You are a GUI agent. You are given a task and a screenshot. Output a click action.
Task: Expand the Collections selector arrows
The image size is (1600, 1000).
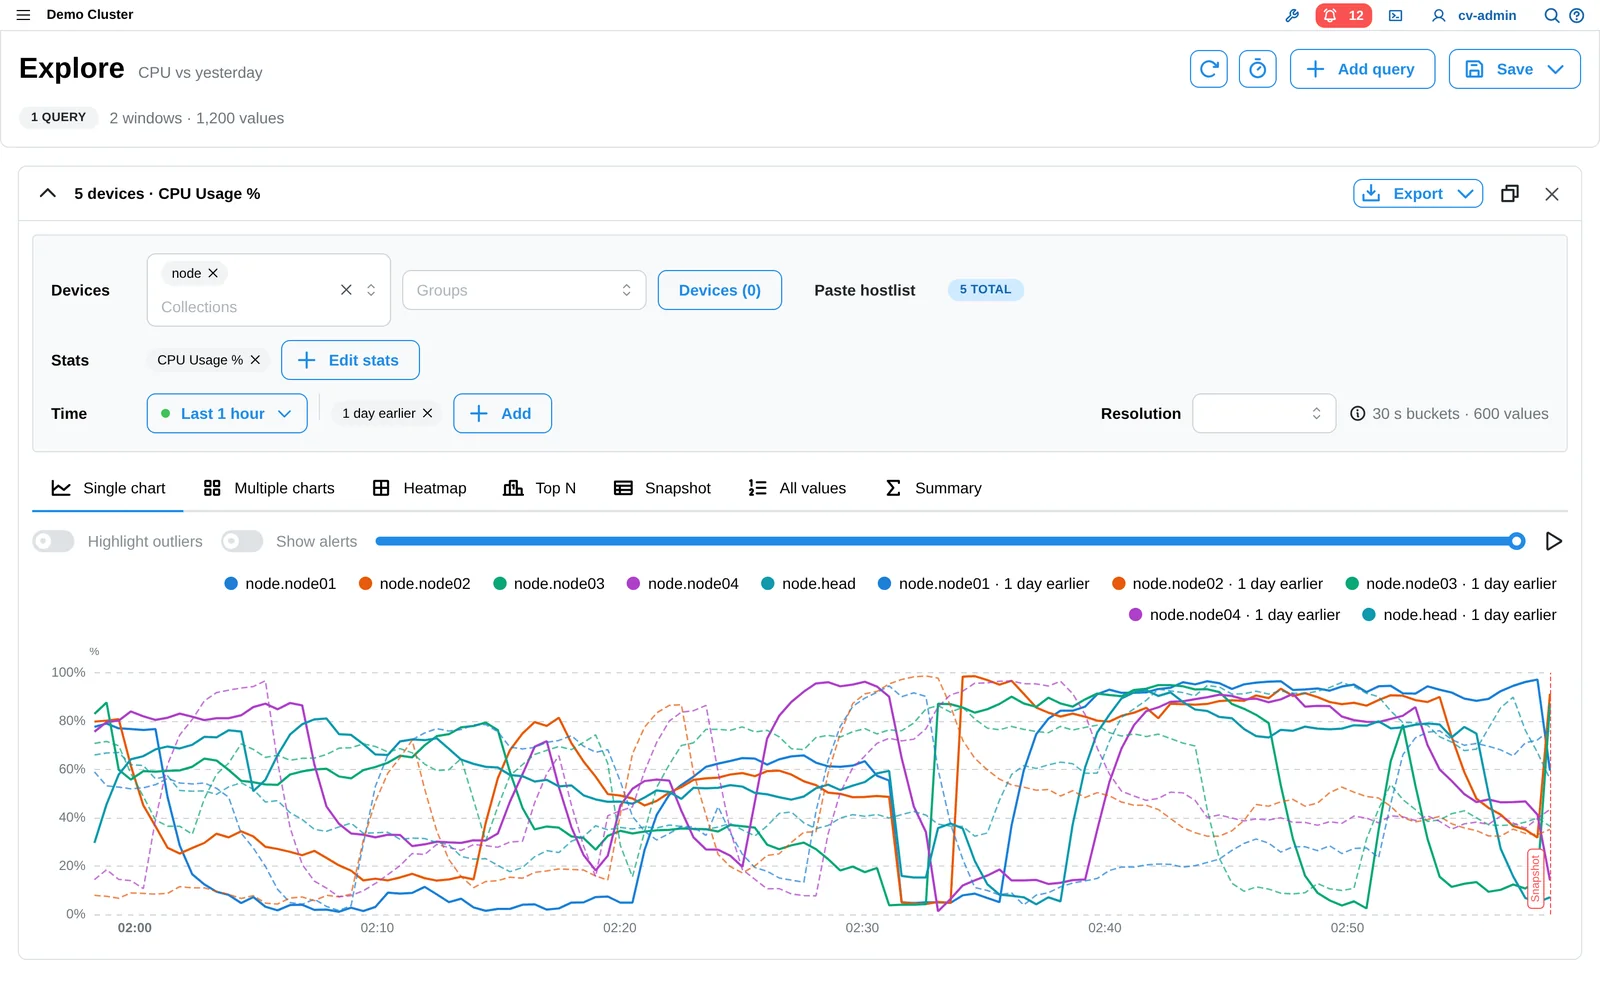click(x=371, y=290)
